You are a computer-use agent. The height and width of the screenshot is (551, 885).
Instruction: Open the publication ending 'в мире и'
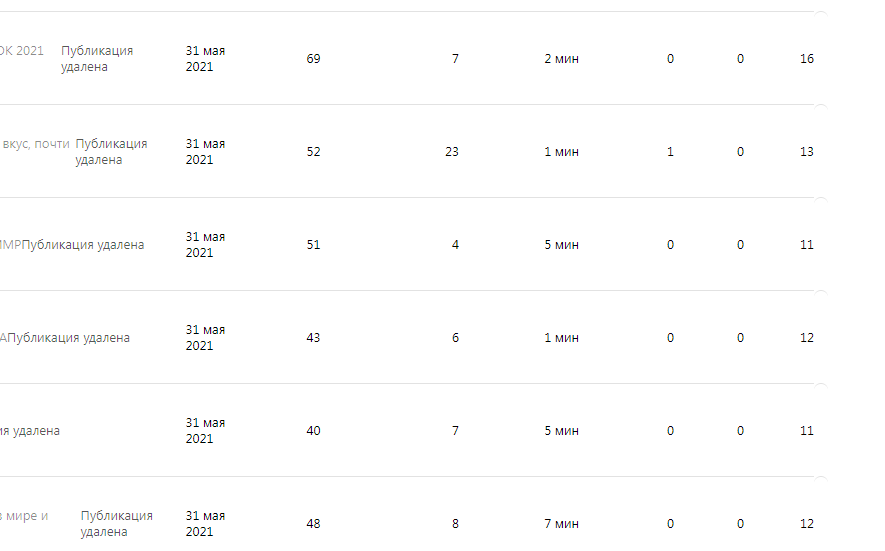pos(24,516)
